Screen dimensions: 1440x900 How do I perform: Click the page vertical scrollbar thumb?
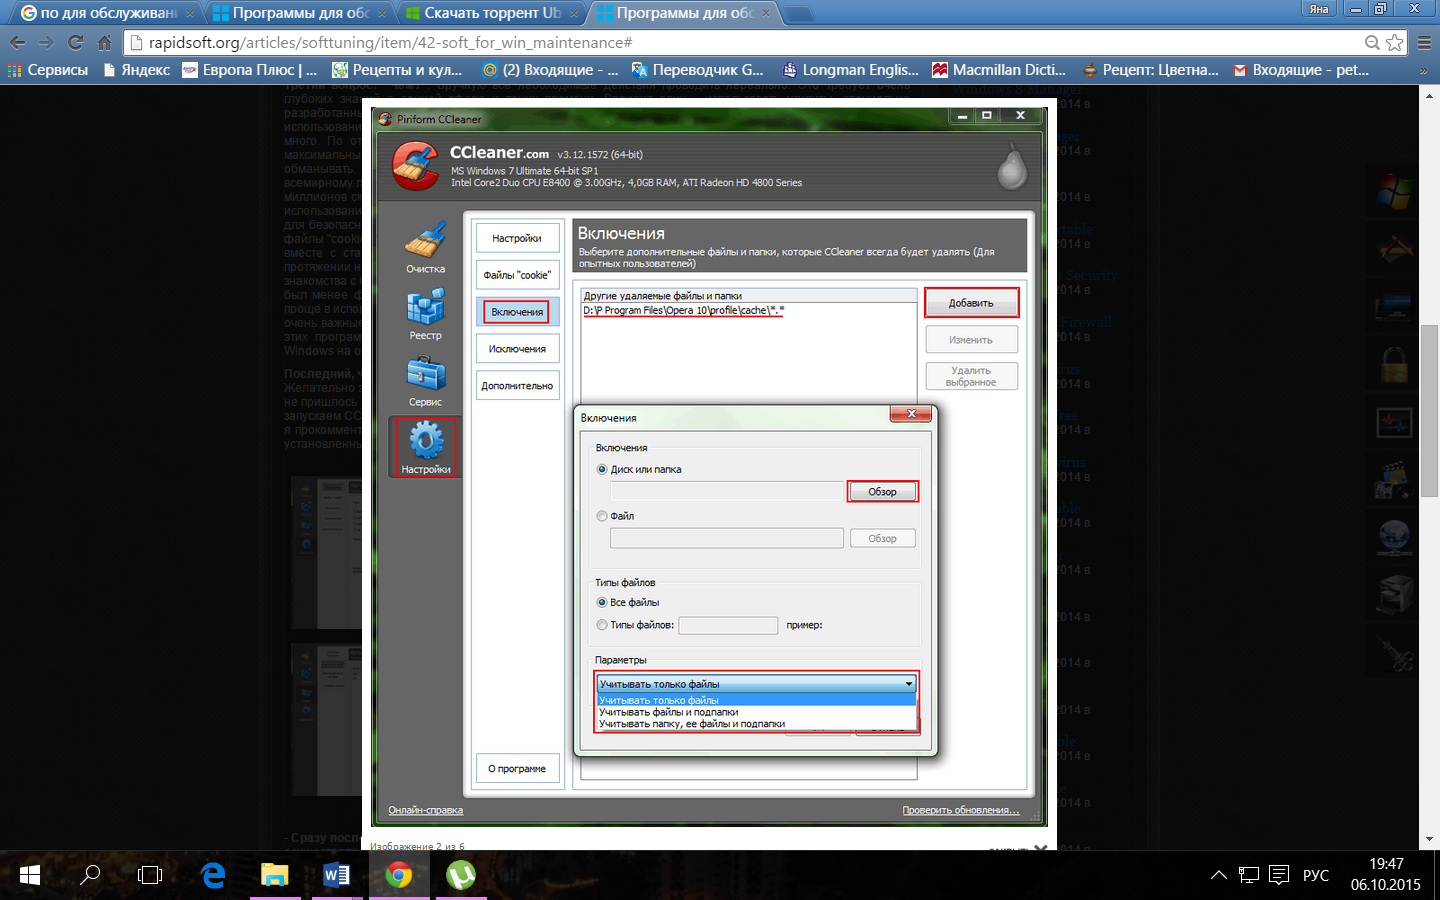tap(1429, 411)
